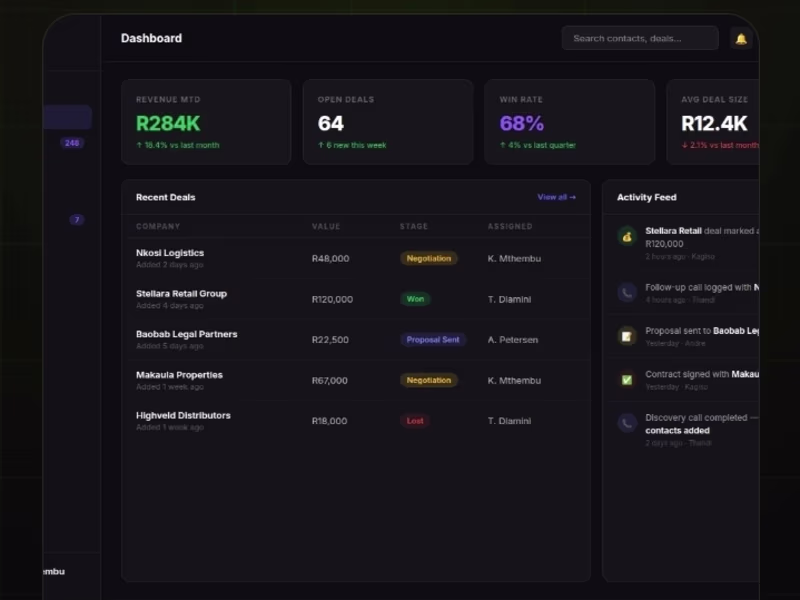Click T. Dlamini in Highveld Distributors row
Image resolution: width=800 pixels, height=600 pixels.
[x=509, y=421]
